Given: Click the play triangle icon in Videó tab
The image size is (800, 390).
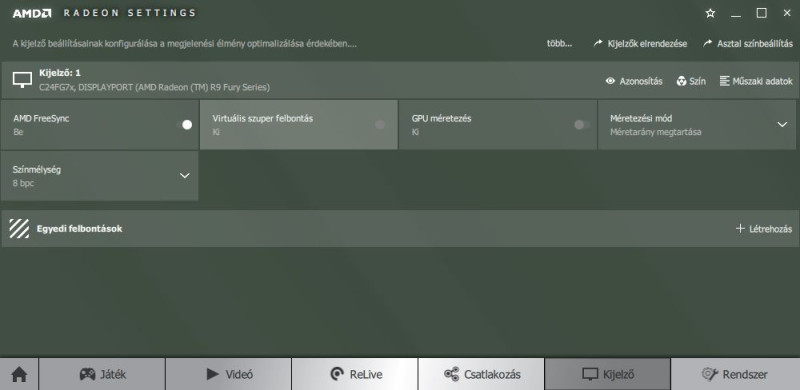Looking at the screenshot, I should [x=213, y=374].
